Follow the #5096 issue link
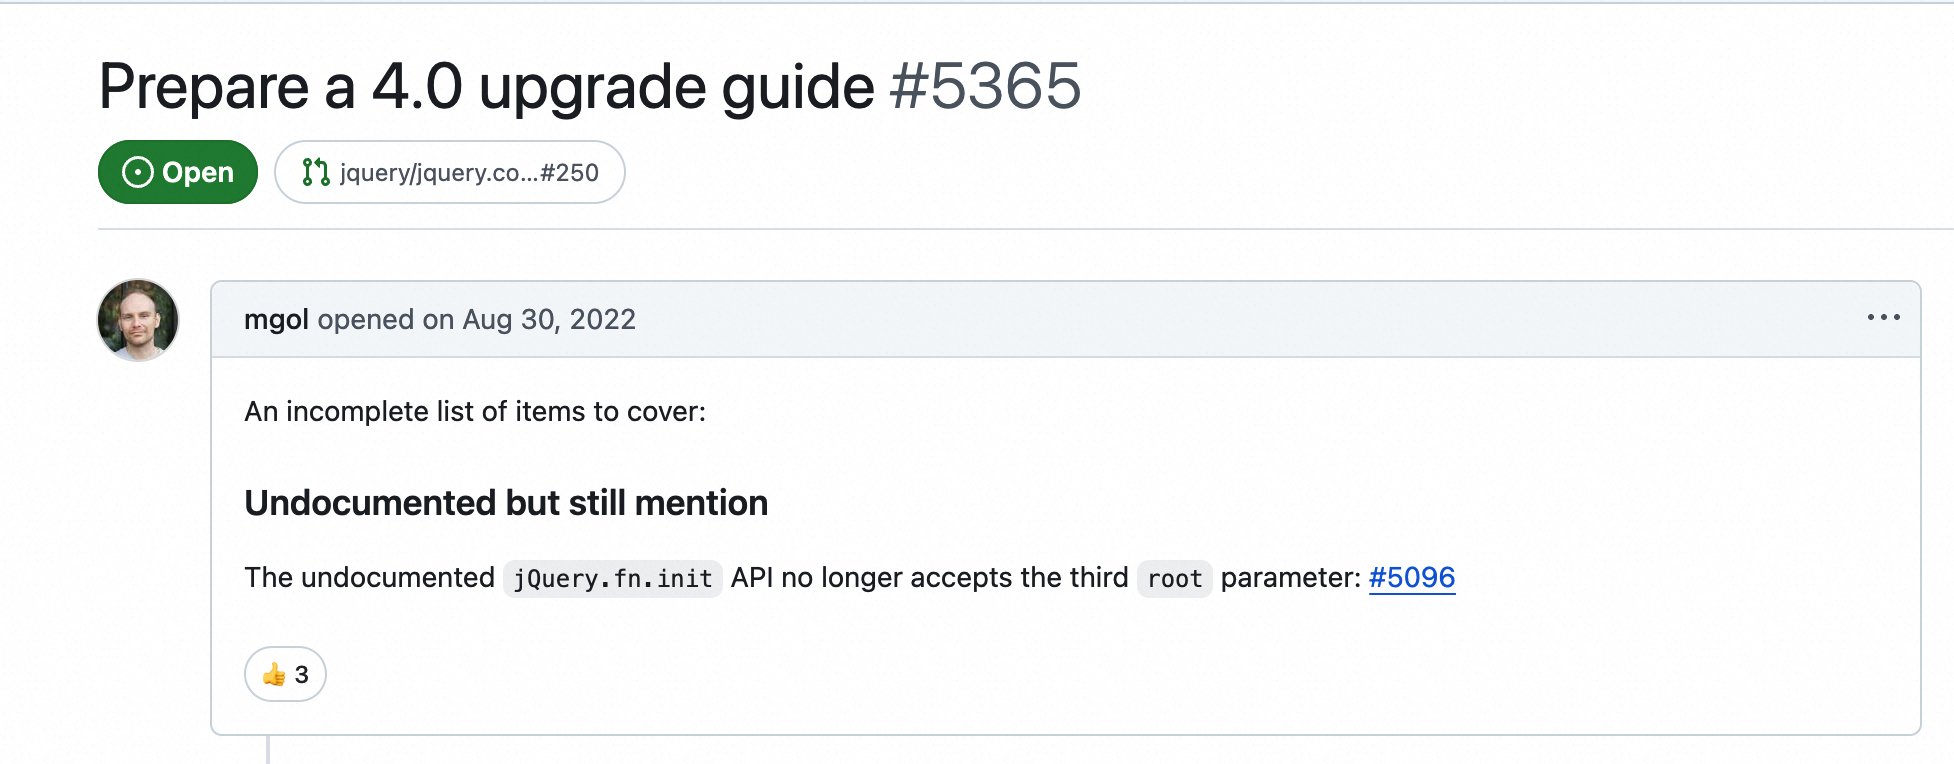Viewport: 1954px width, 764px height. [x=1411, y=578]
